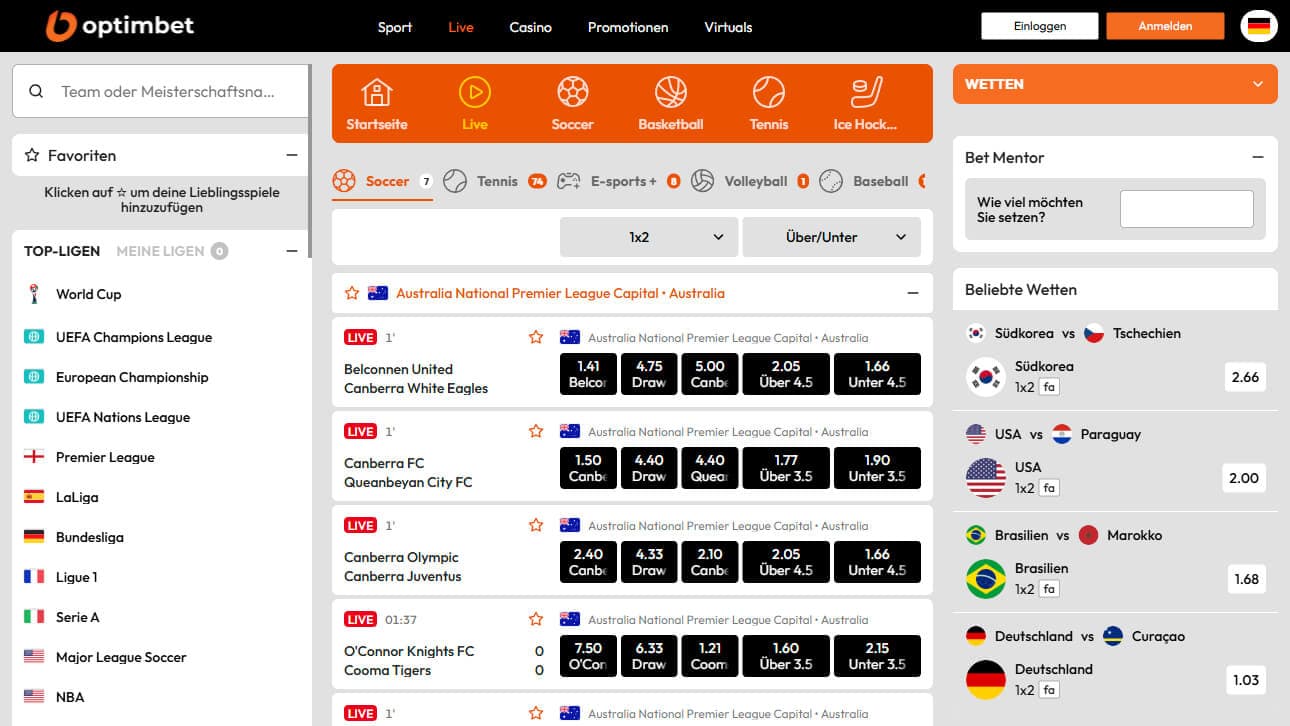The height and width of the screenshot is (726, 1290).
Task: Select Über 3.5 at 1.77
Action: click(786, 468)
